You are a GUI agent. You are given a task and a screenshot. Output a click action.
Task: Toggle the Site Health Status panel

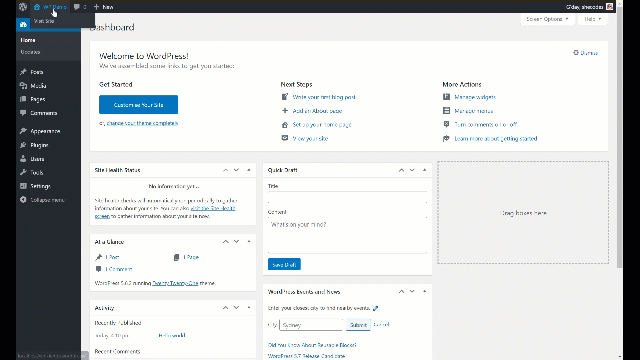249,170
